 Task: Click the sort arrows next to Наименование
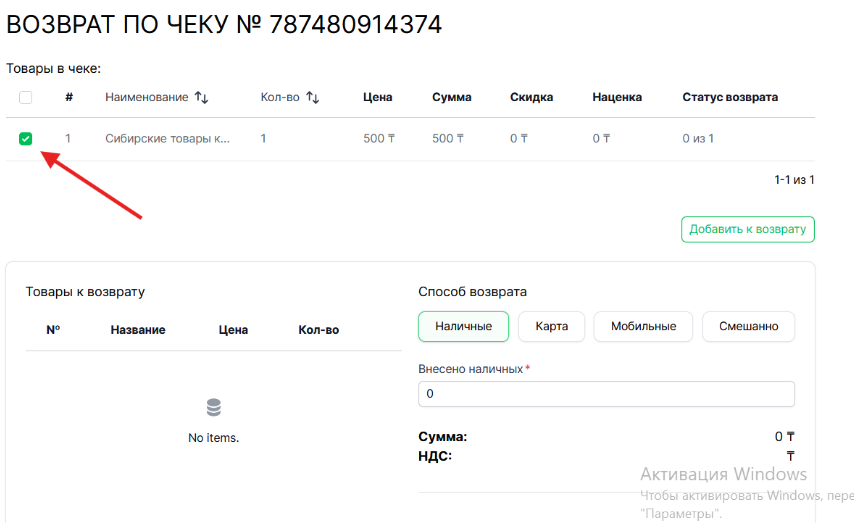201,98
